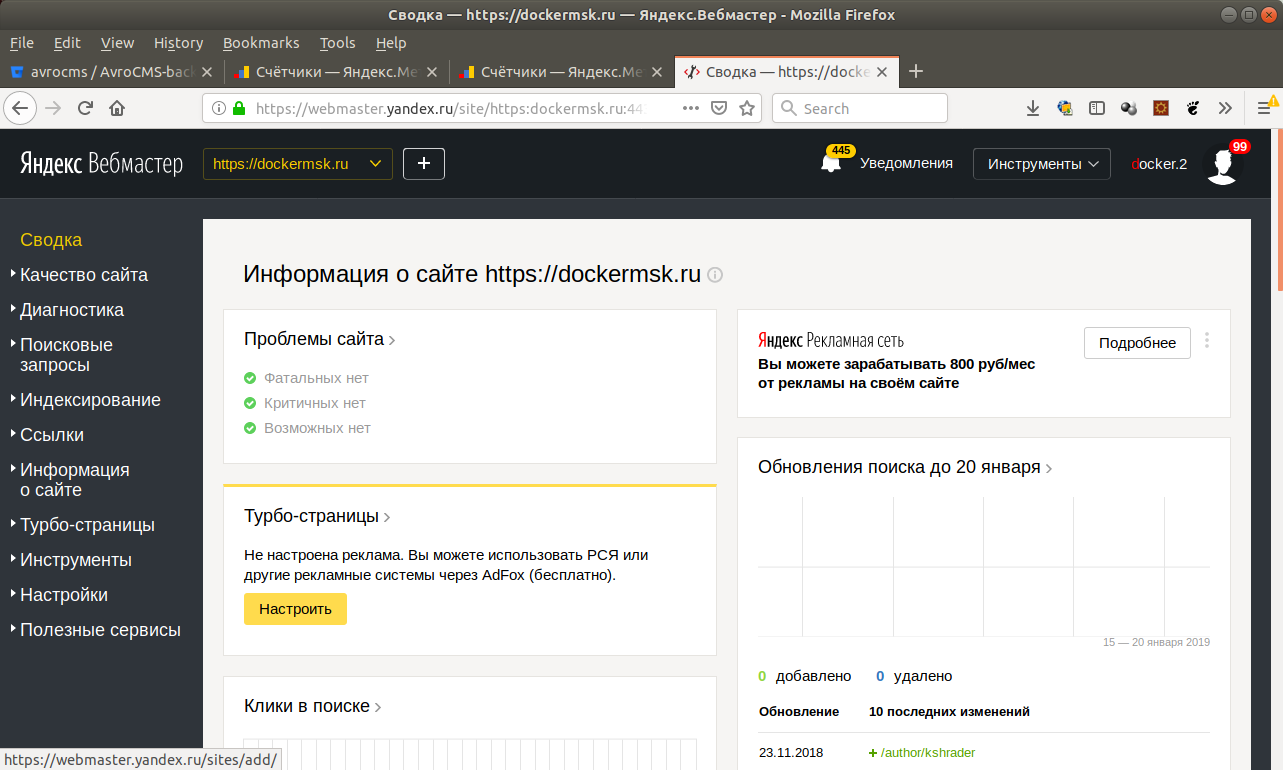Close the Сводка tab
This screenshot has width=1283, height=770.
click(883, 72)
